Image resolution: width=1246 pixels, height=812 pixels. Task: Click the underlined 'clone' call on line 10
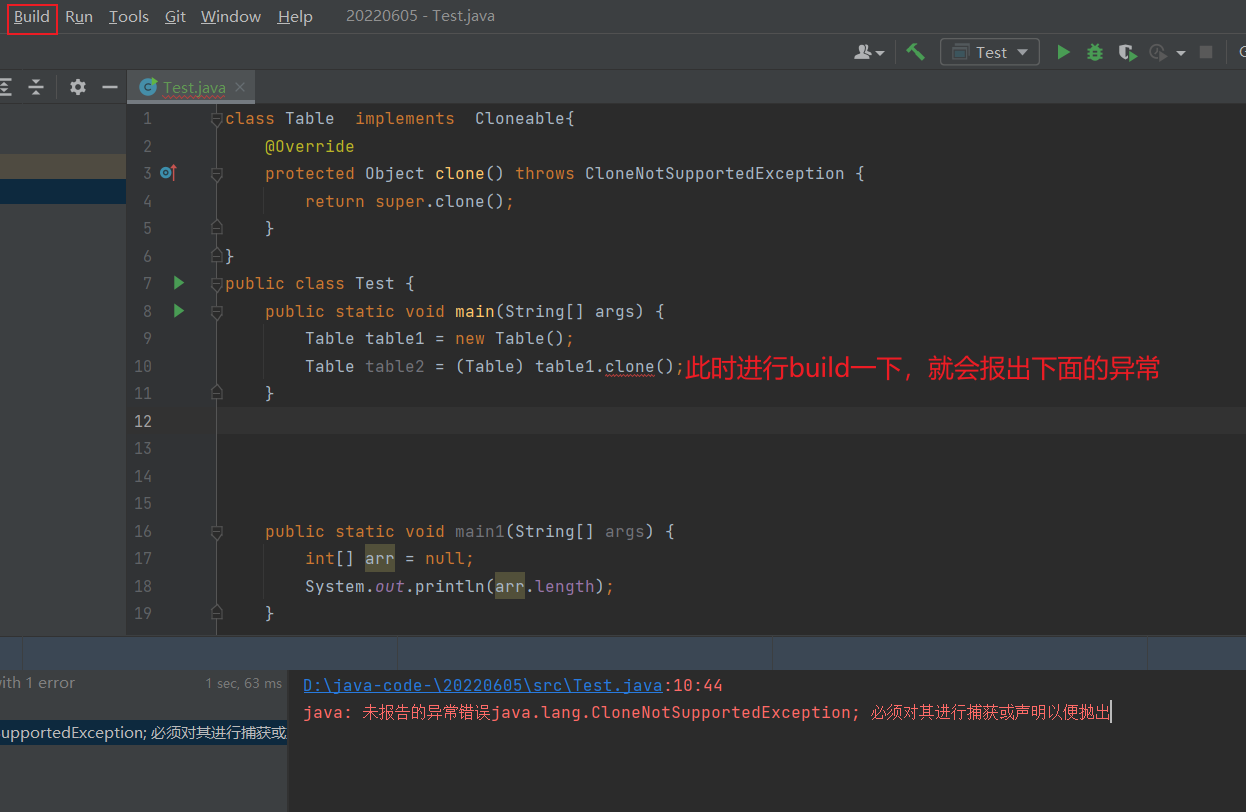[x=630, y=366]
